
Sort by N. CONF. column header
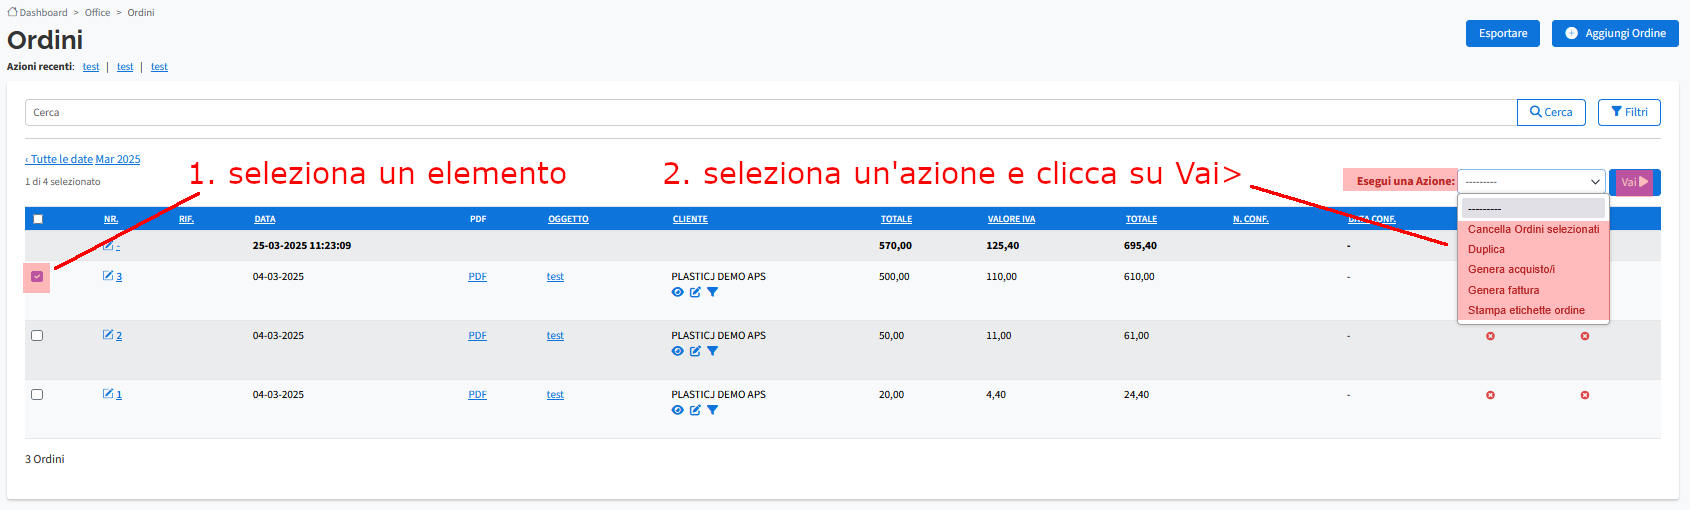pos(1250,219)
